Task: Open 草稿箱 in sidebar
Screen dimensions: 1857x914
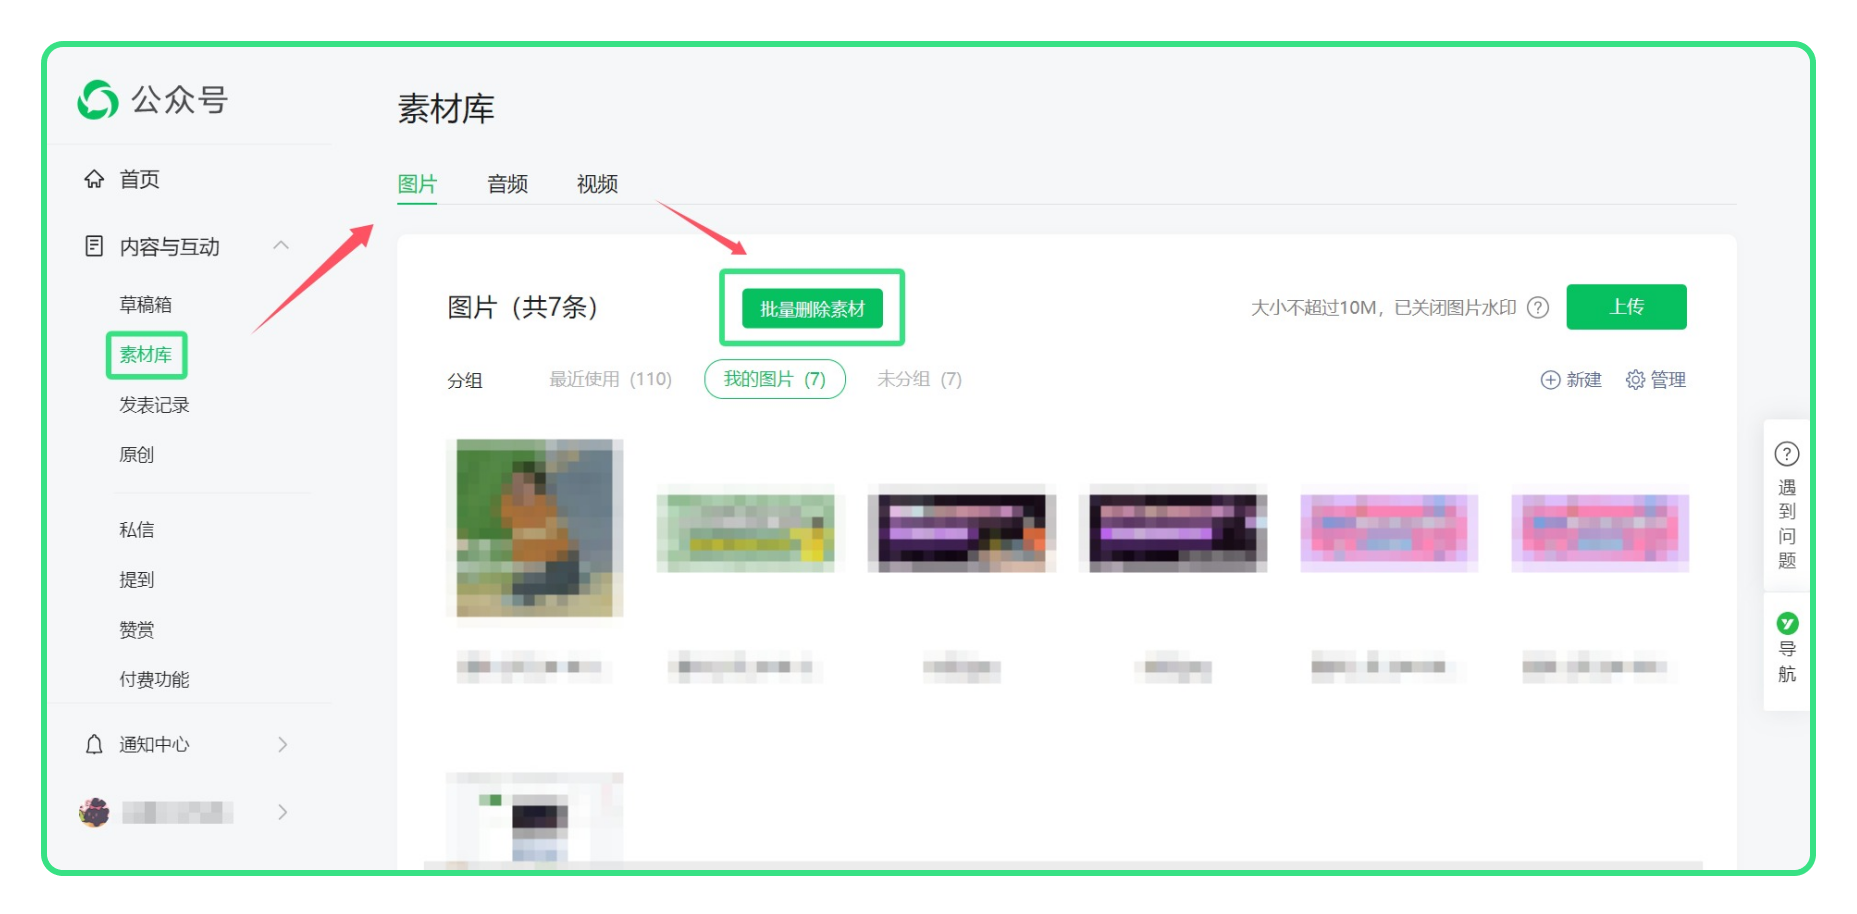Action: 146,304
